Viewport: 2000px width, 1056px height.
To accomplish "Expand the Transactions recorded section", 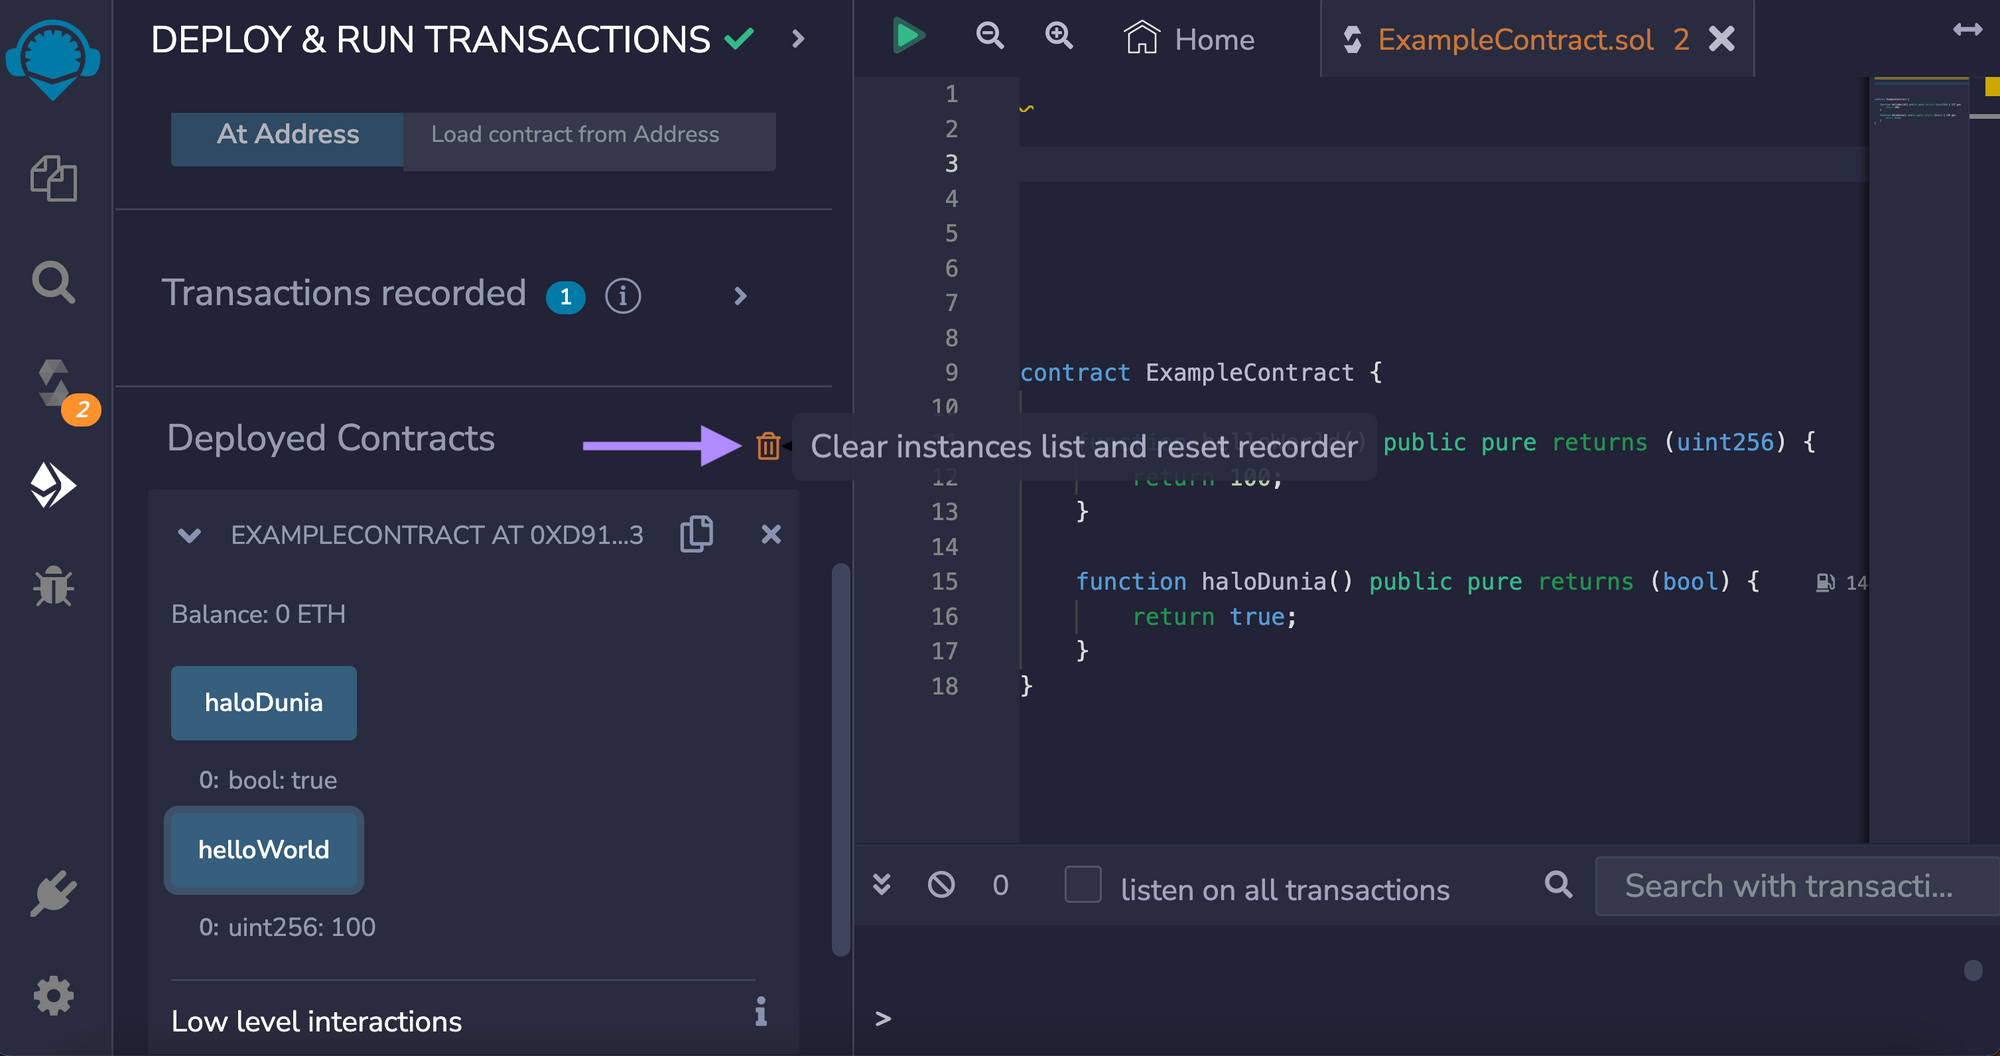I will (x=739, y=296).
